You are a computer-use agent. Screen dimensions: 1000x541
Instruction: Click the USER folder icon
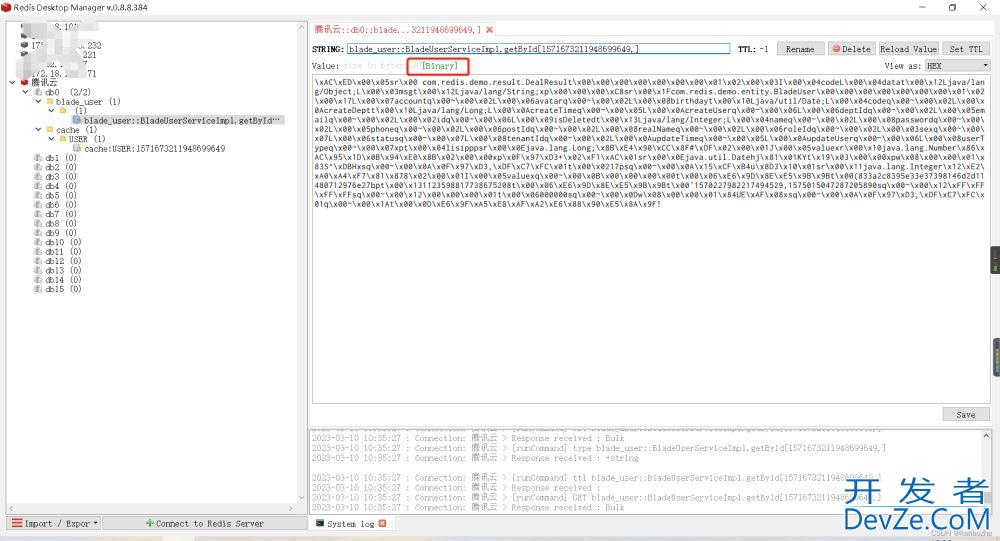(62, 138)
